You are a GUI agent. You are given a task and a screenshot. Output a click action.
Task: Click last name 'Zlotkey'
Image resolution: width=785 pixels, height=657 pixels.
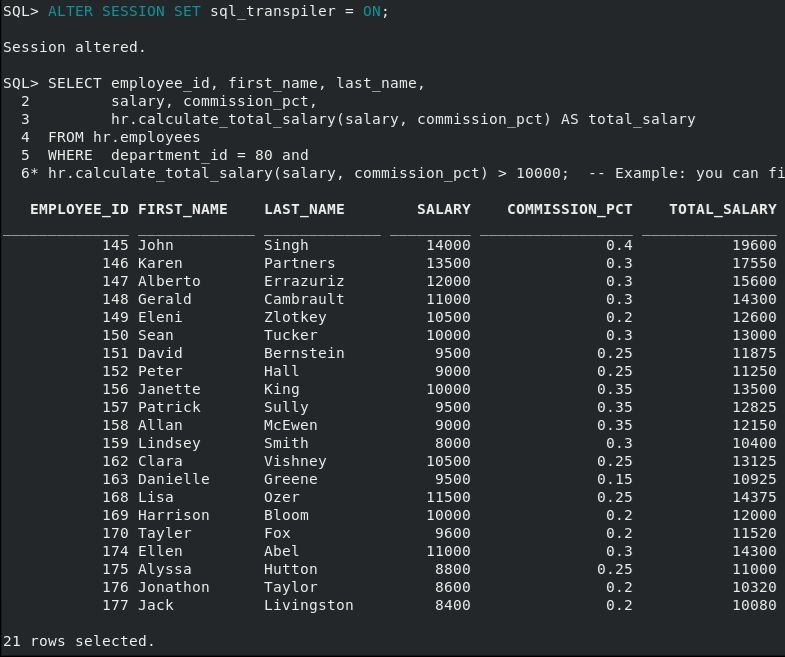[x=295, y=317]
